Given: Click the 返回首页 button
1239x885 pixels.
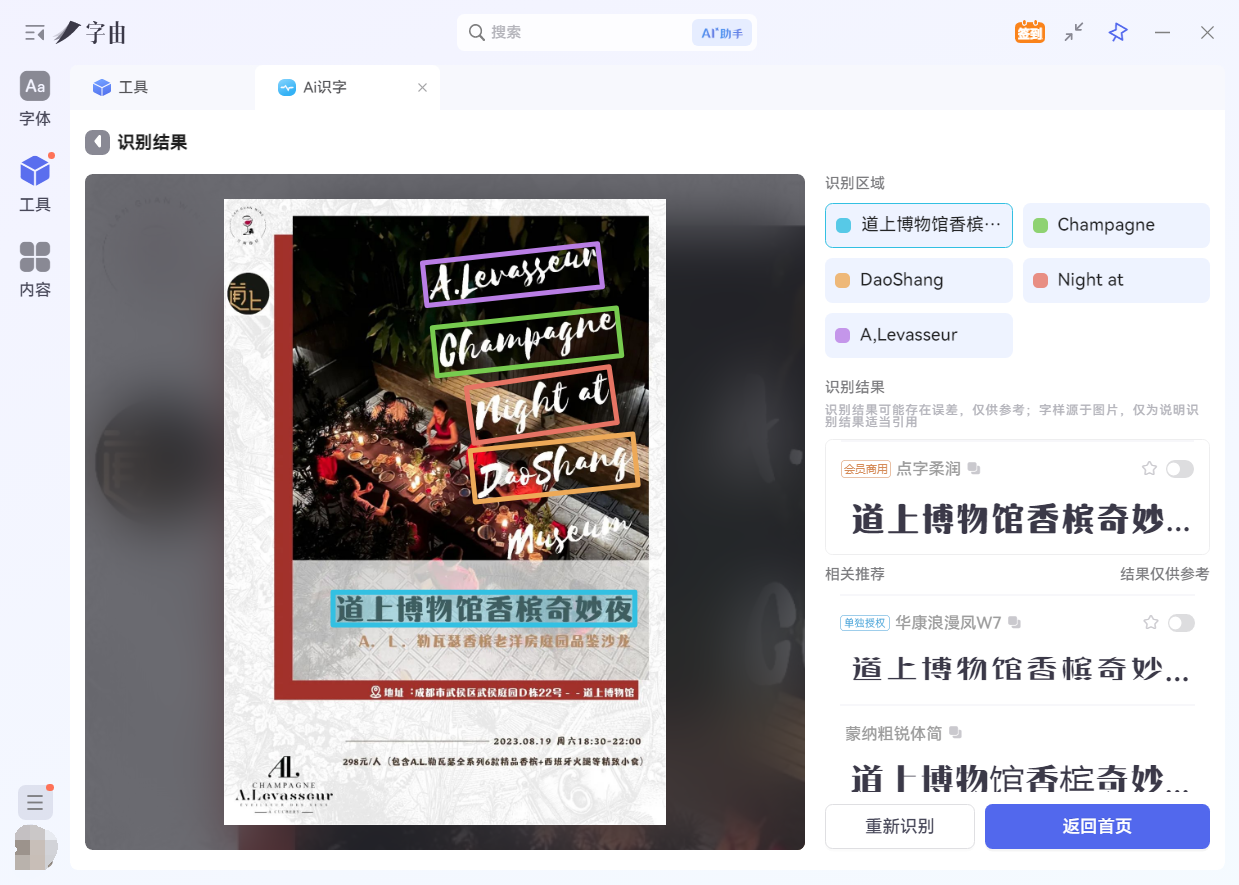Looking at the screenshot, I should click(1096, 826).
